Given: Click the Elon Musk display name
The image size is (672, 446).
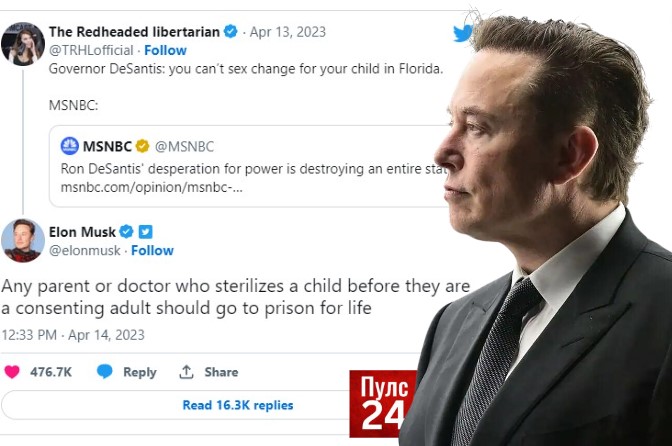Looking at the screenshot, I should [83, 231].
